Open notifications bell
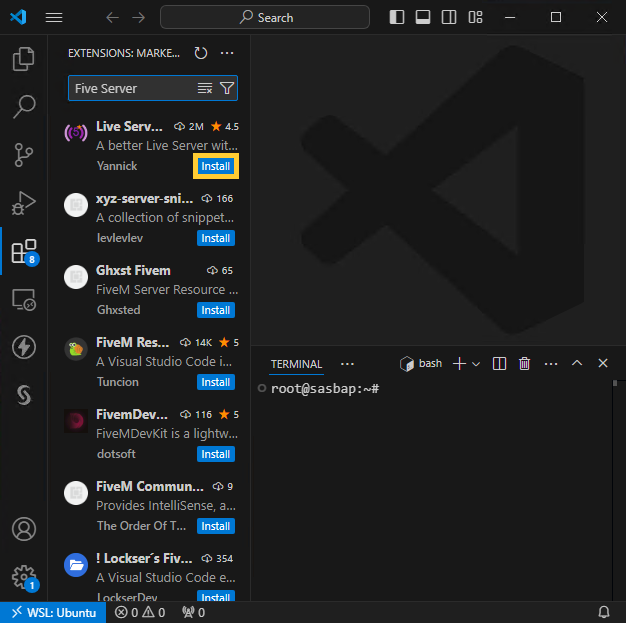Viewport: 626px width, 623px height. pyautogui.click(x=604, y=612)
